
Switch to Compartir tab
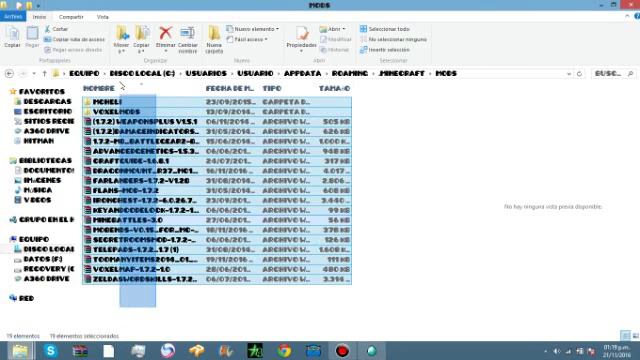71,17
